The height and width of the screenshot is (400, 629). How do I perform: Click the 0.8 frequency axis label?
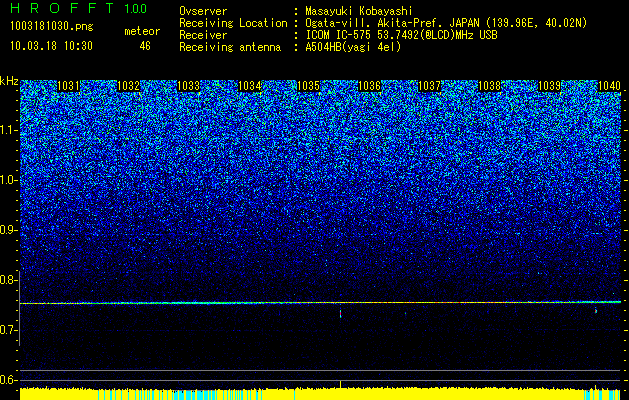(6, 280)
